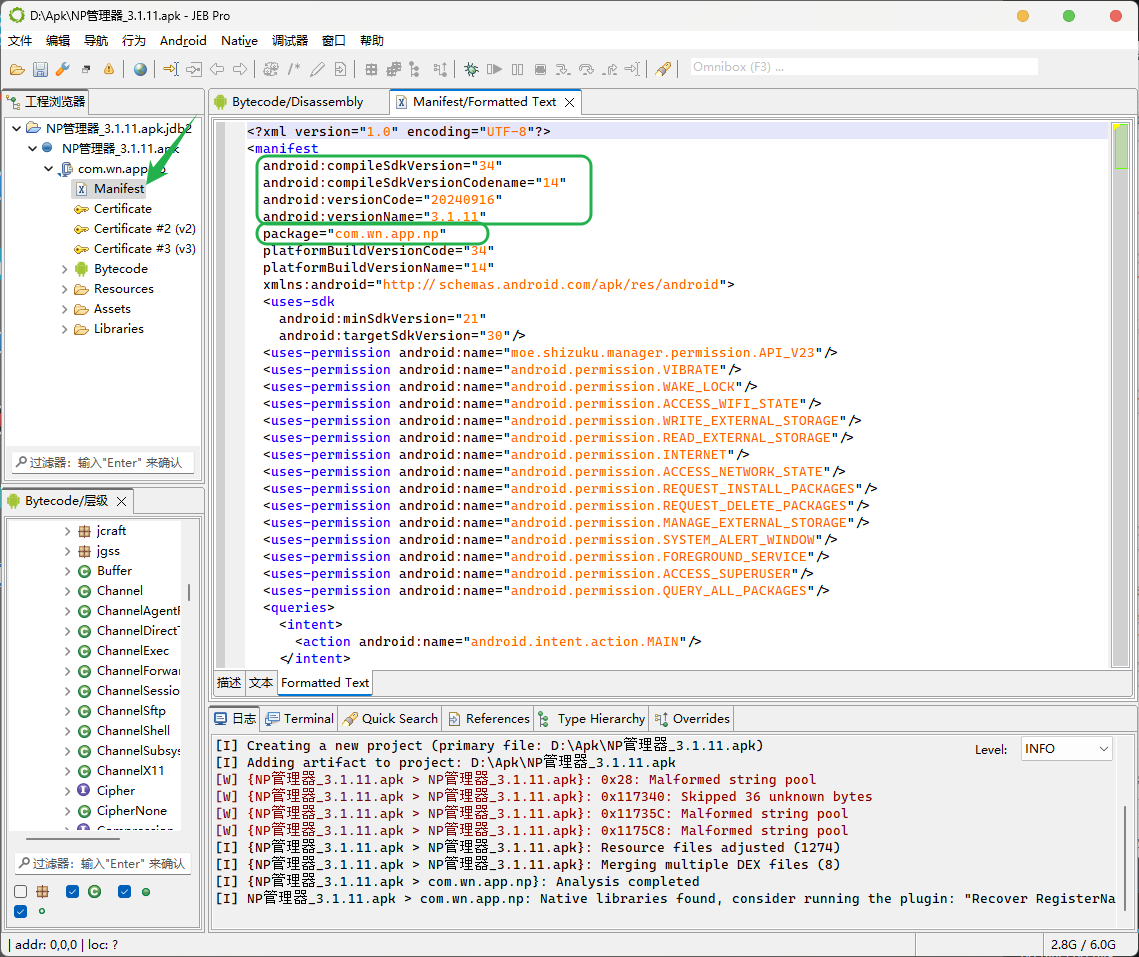Close the Manifest/Formatted Text tab

click(x=570, y=102)
